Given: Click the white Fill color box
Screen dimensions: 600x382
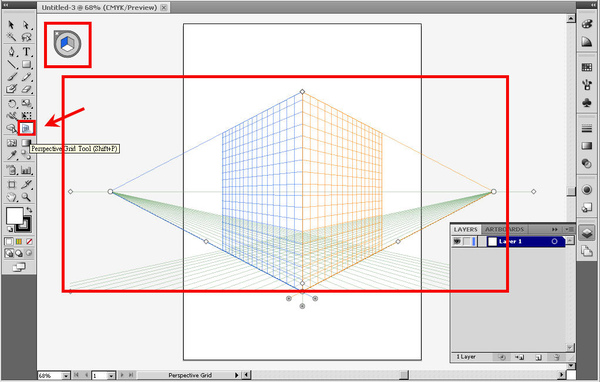Looking at the screenshot, I should click(x=14, y=216).
